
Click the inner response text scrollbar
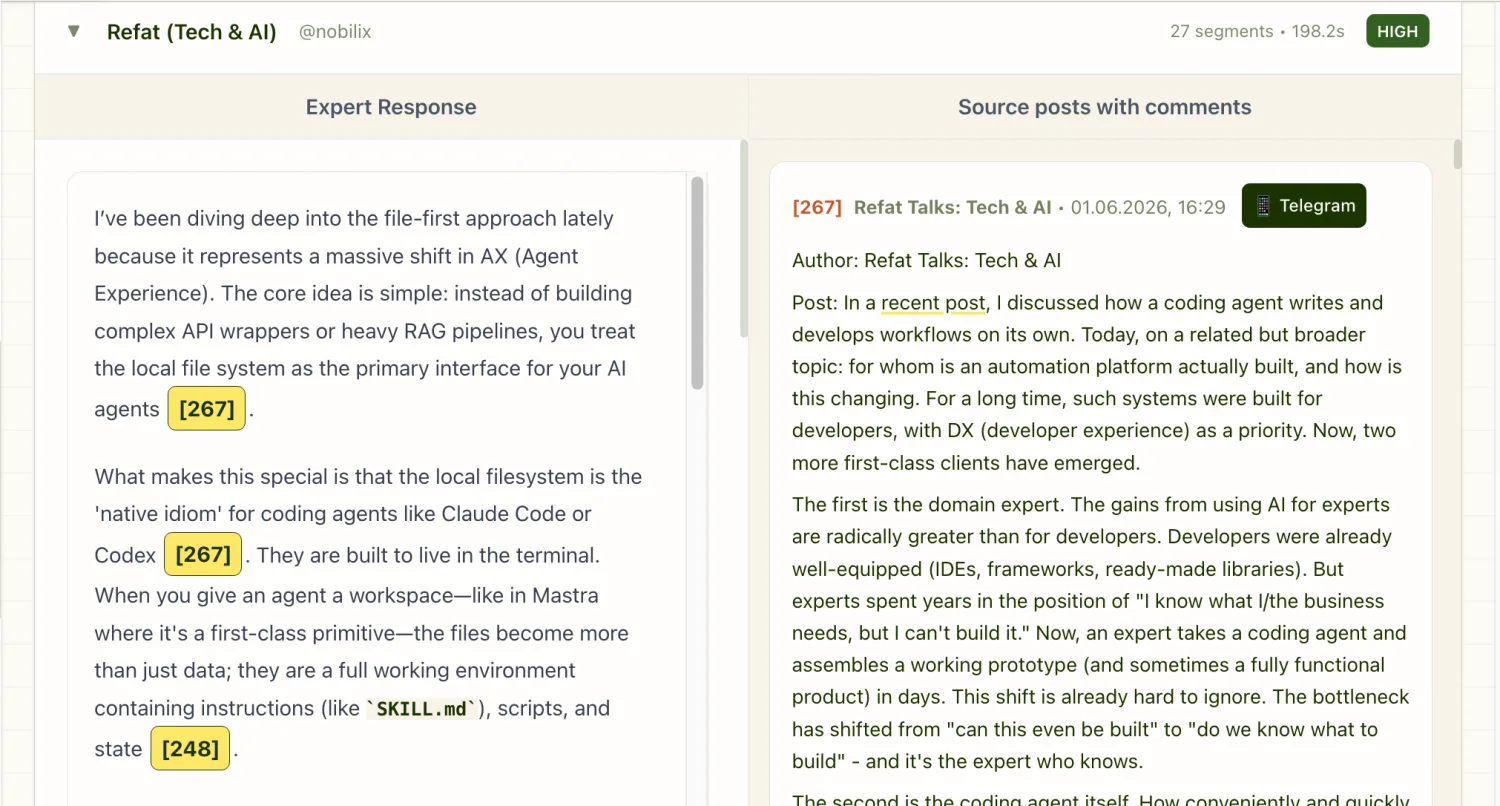coord(697,283)
